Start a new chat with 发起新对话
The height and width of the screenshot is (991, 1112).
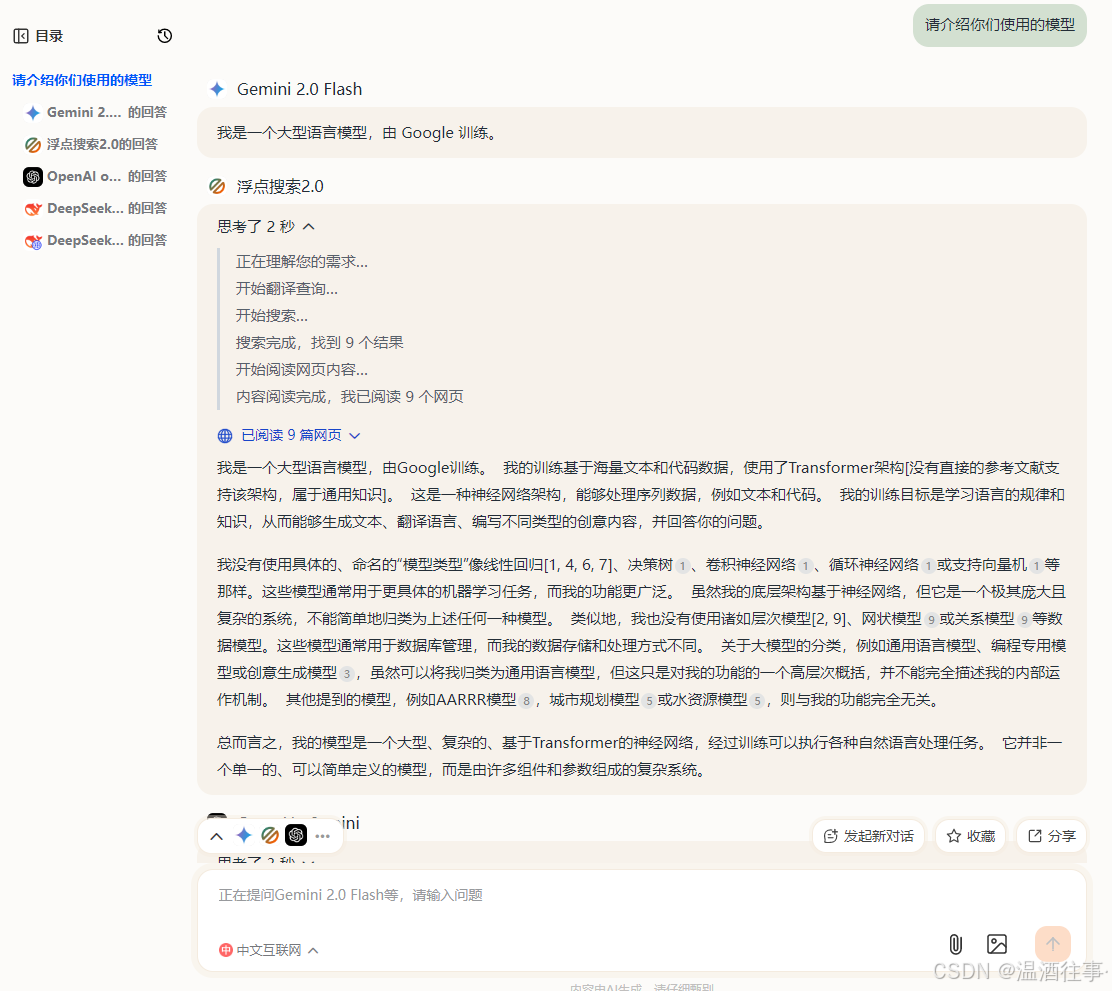pos(868,836)
